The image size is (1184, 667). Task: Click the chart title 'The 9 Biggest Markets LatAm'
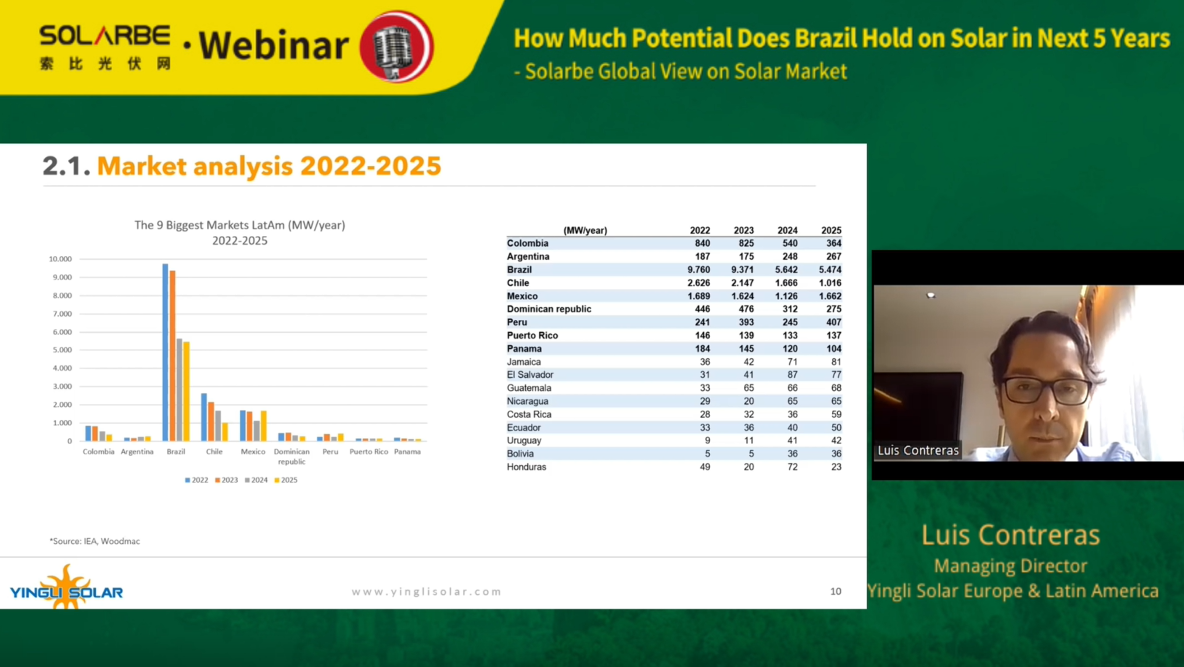pos(239,225)
